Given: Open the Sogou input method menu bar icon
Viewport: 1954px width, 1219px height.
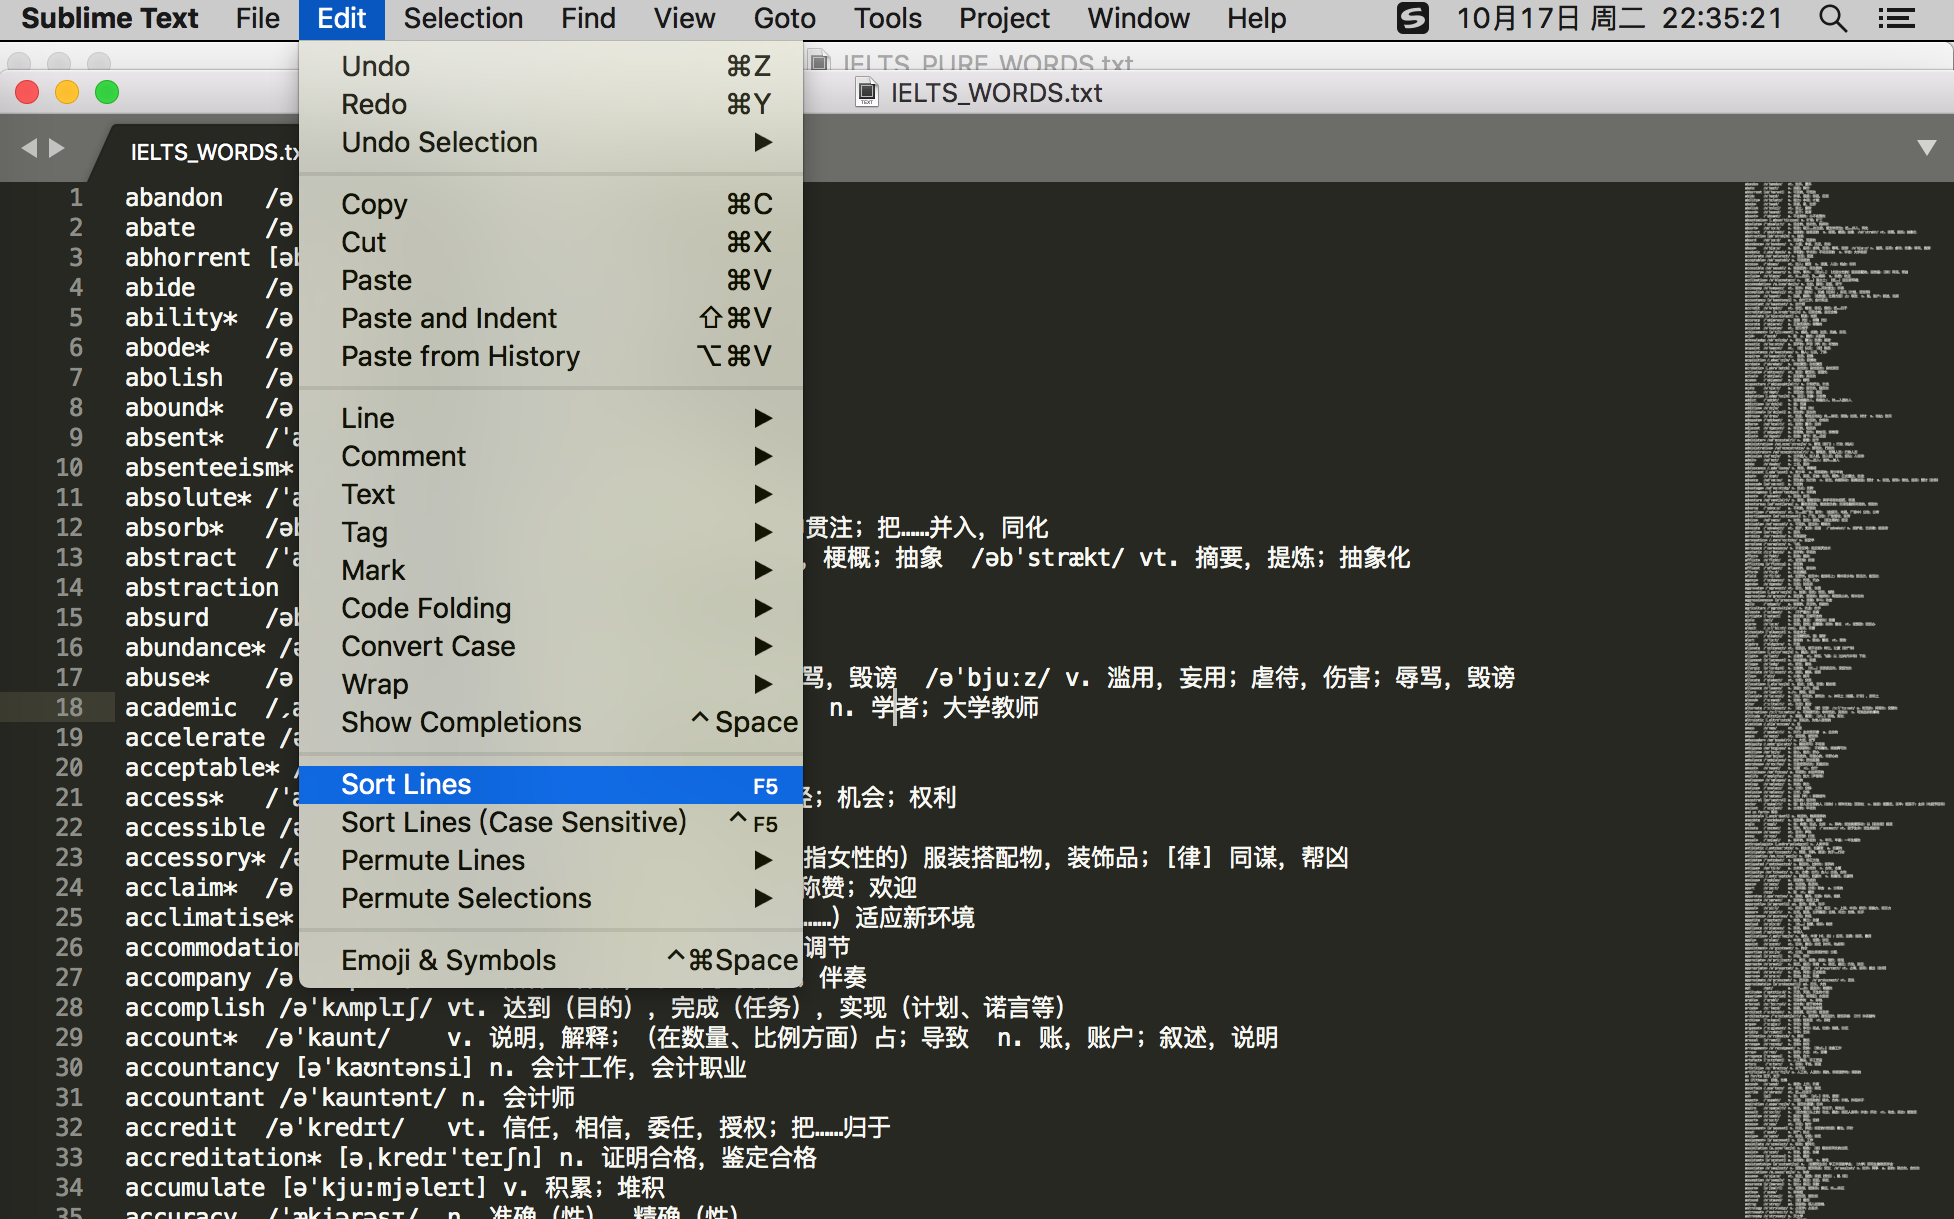Looking at the screenshot, I should [x=1412, y=18].
